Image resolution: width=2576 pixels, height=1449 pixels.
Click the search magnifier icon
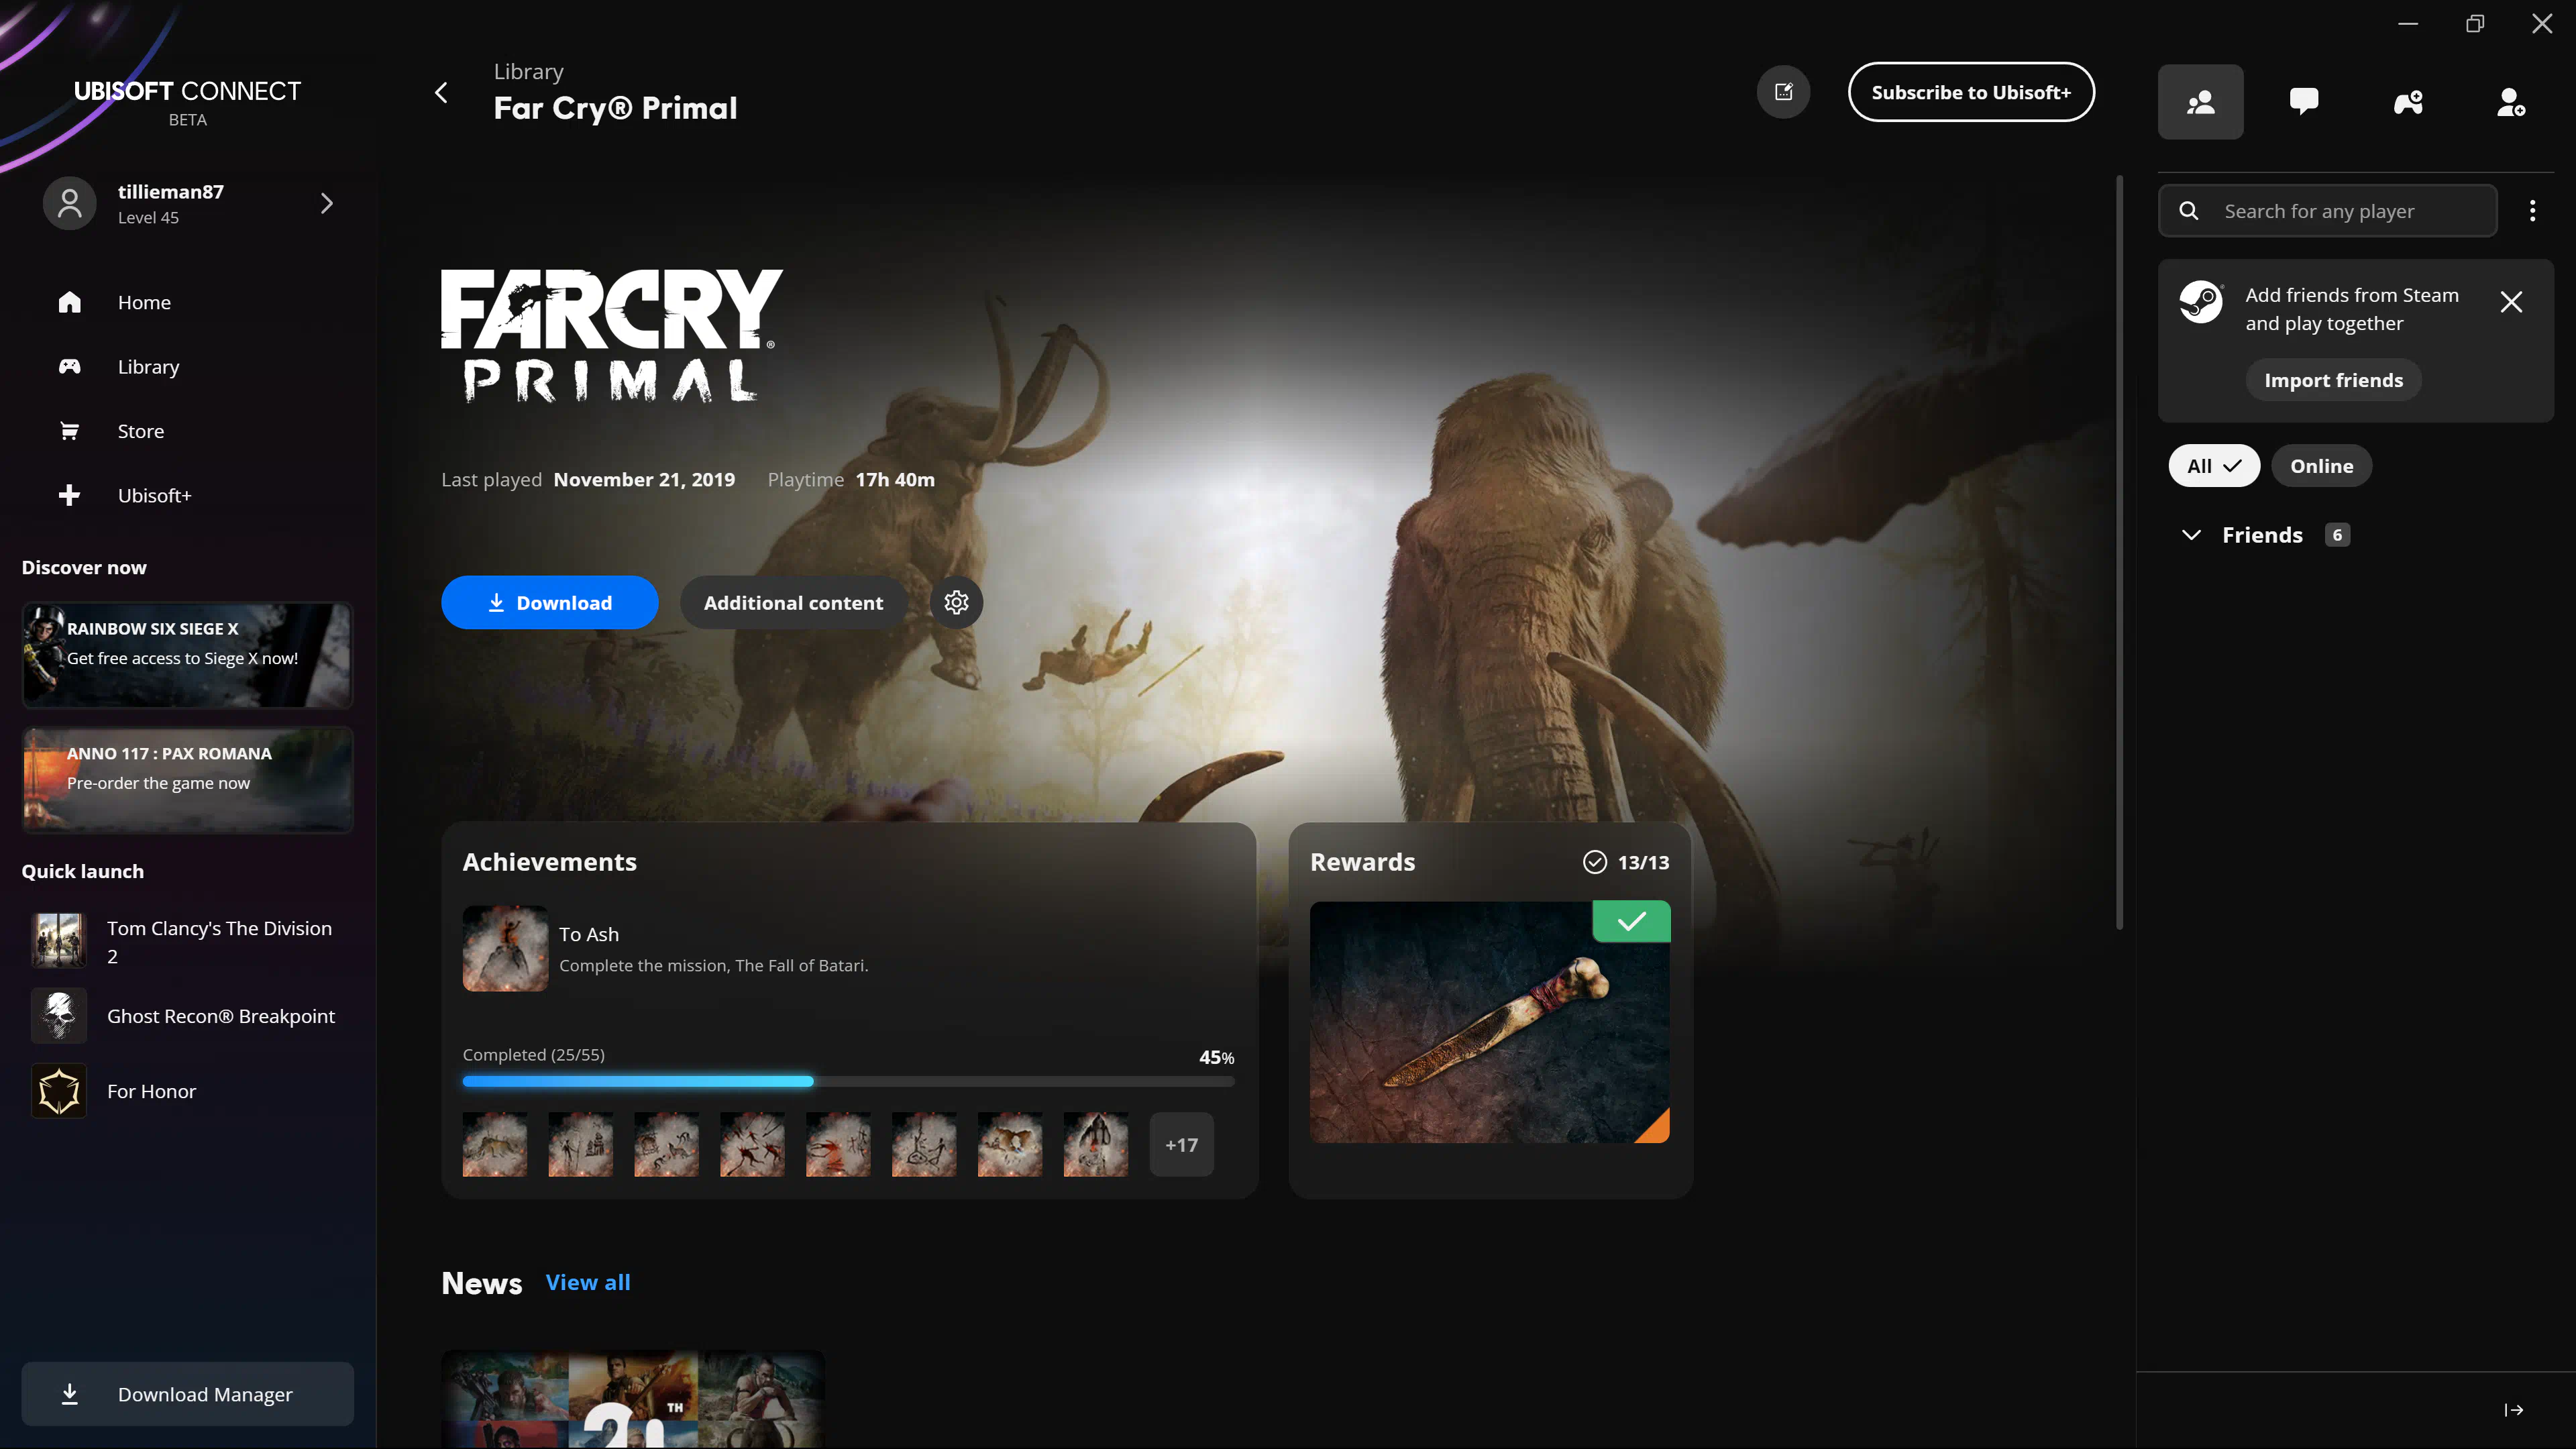2189,211
